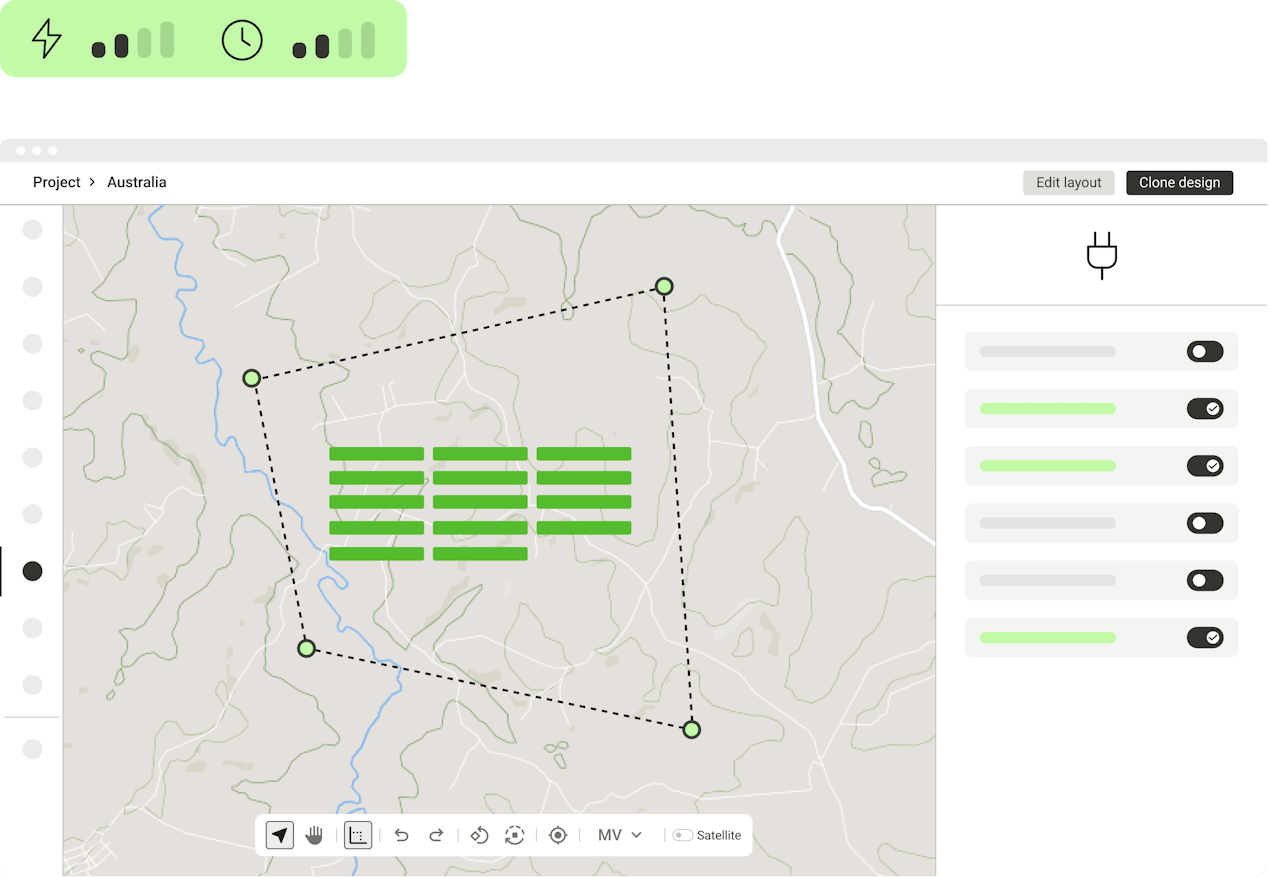Screen dimensions: 1269x877
Task: Click Australia in the breadcrumb
Action: (x=137, y=182)
